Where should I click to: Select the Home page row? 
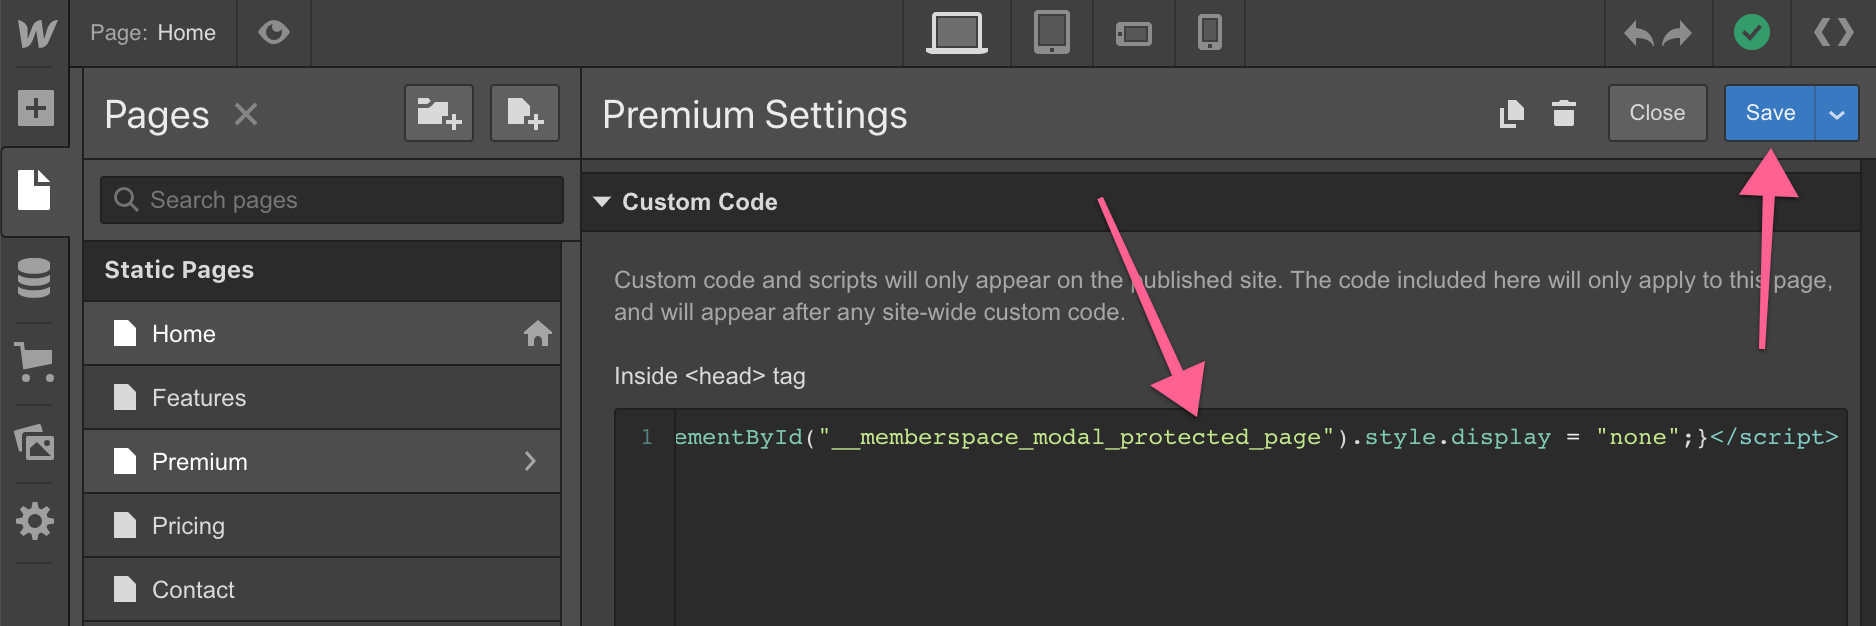[322, 333]
